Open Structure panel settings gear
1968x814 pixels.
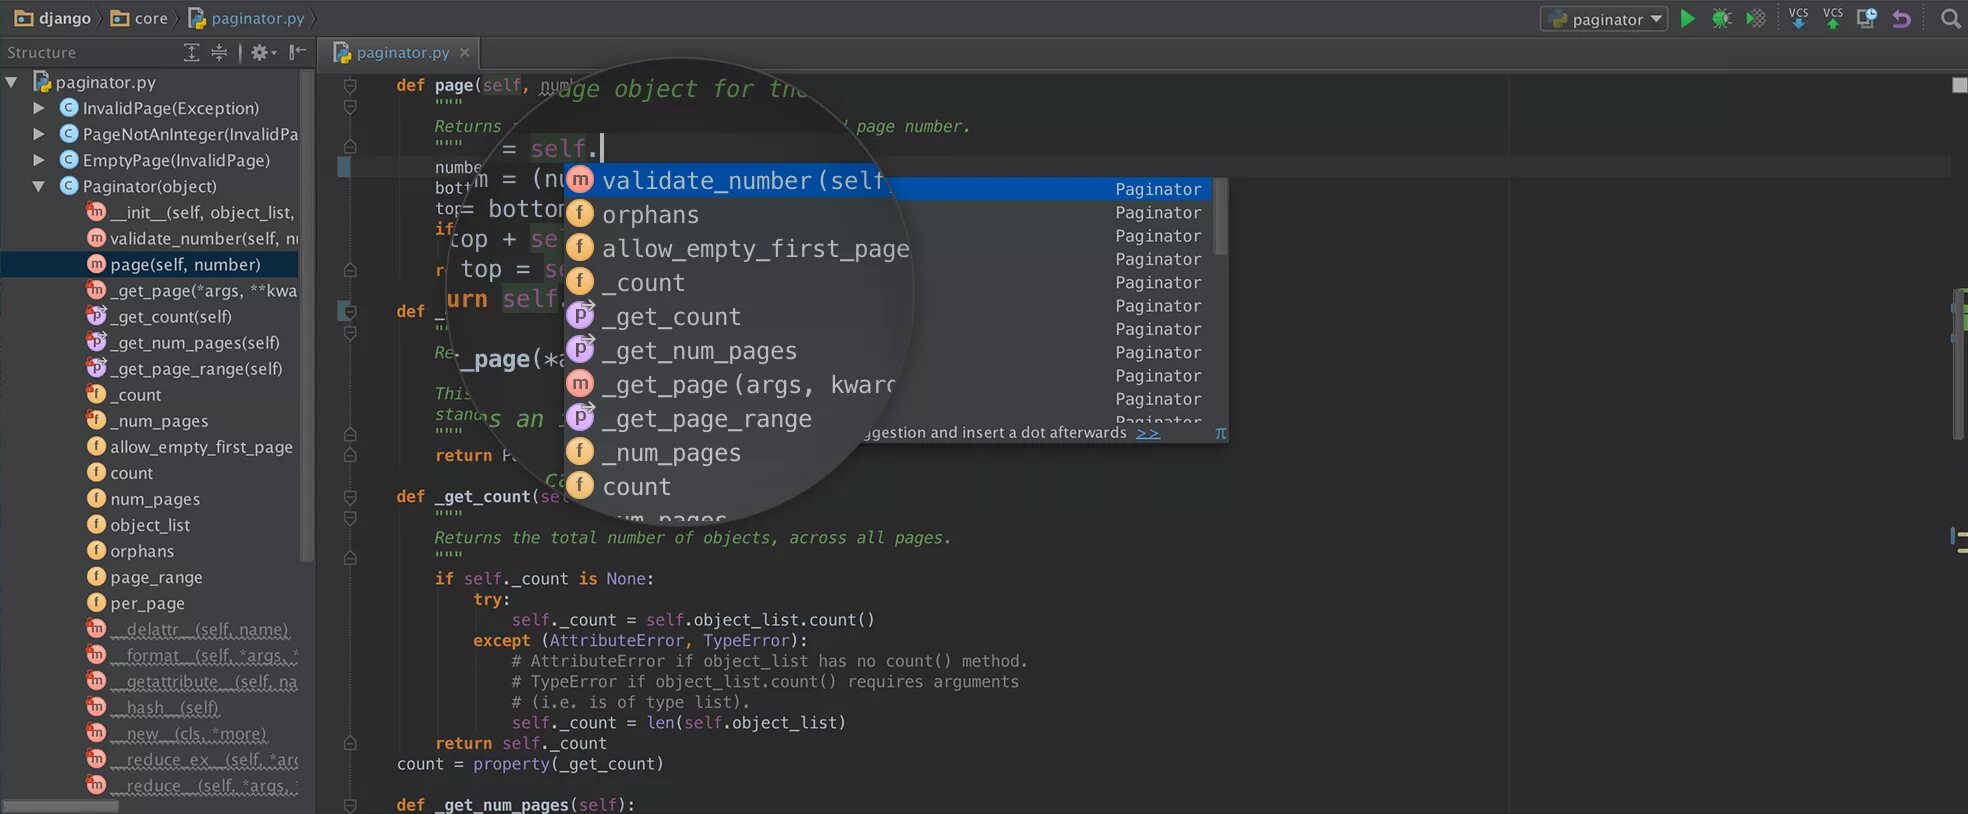point(263,52)
